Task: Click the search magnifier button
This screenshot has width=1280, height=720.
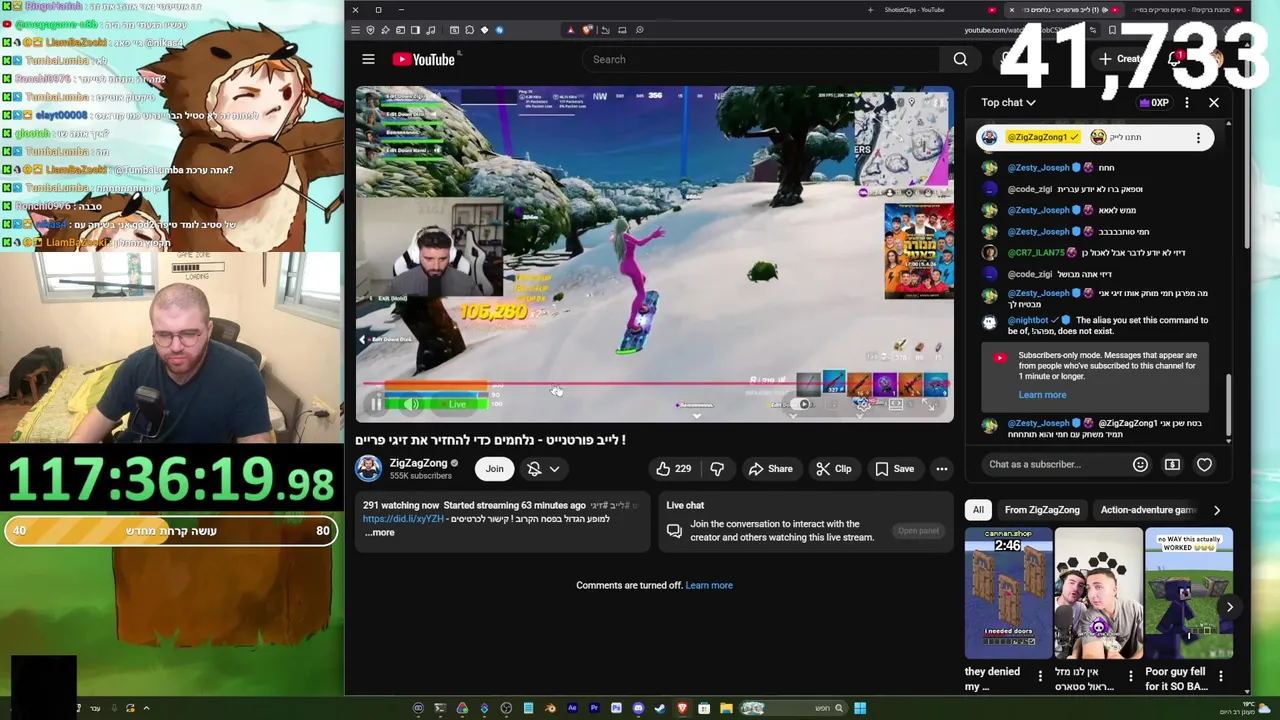Action: [x=960, y=59]
